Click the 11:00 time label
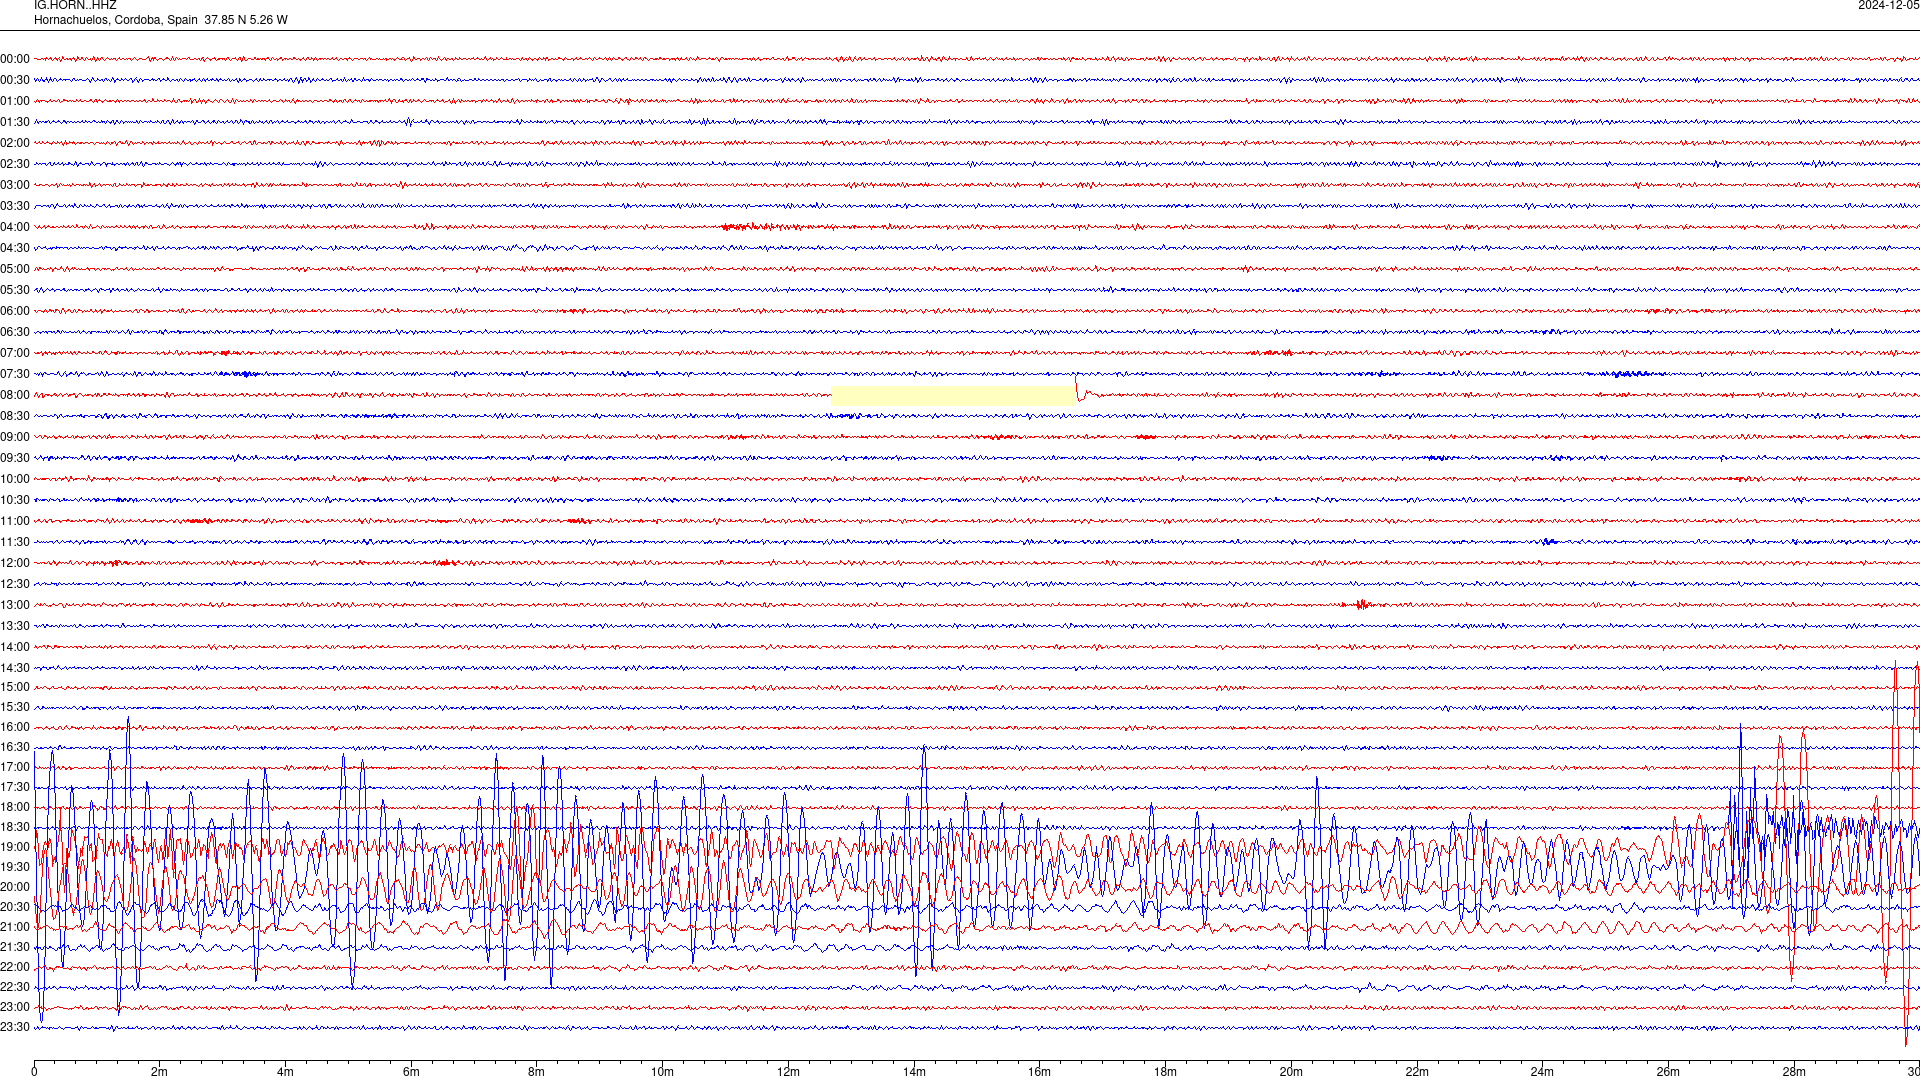Image resolution: width=1920 pixels, height=1080 pixels. coord(15,521)
